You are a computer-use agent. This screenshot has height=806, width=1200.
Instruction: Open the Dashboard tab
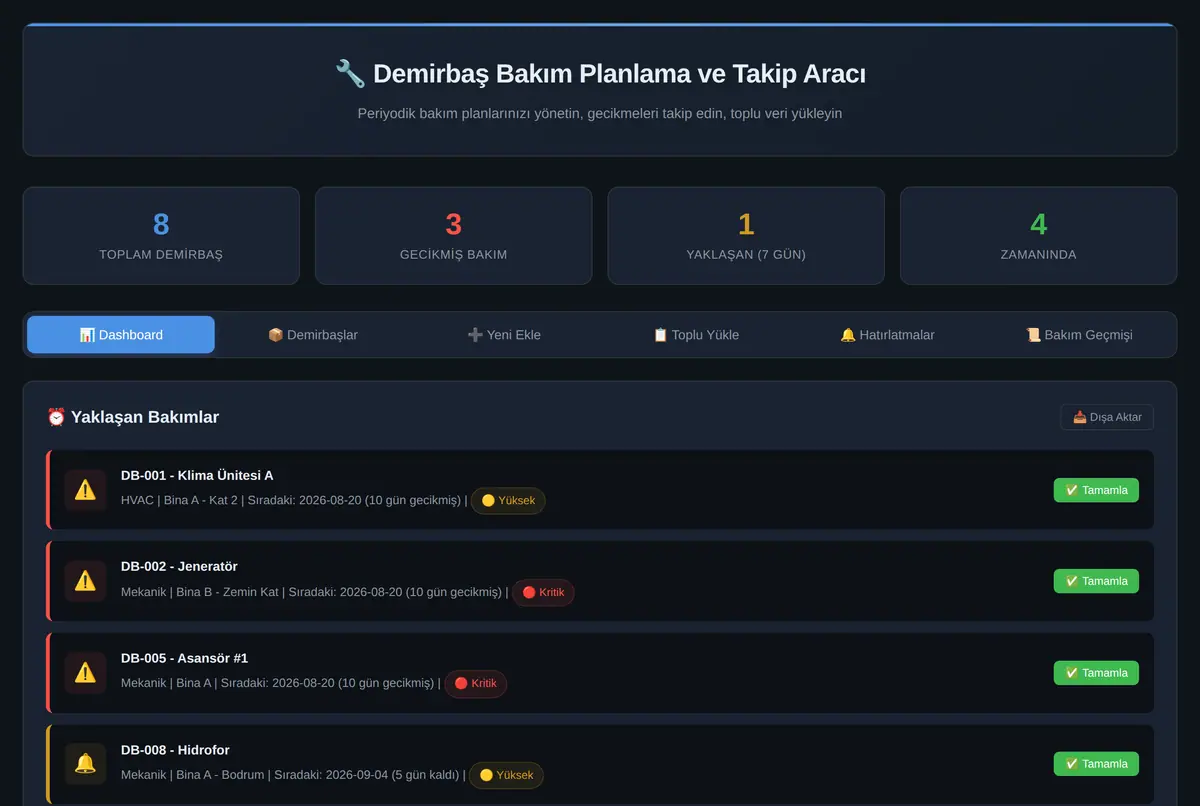pos(121,335)
